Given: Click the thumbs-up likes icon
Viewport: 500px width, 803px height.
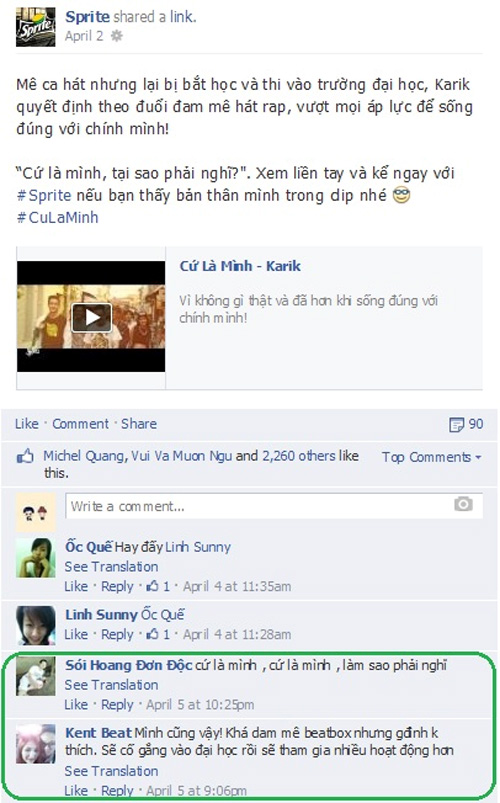Looking at the screenshot, I should 25,456.
